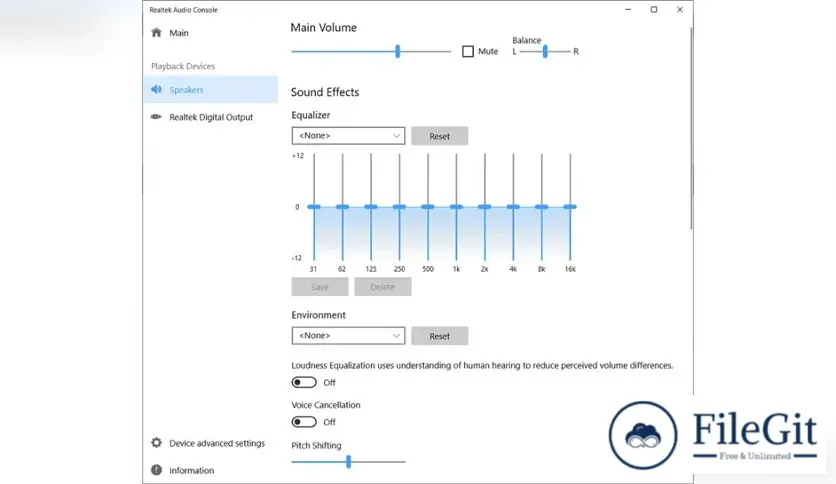Viewport: 836px width, 484px height.
Task: Click the Balance slider thumb
Action: pyautogui.click(x=545, y=51)
